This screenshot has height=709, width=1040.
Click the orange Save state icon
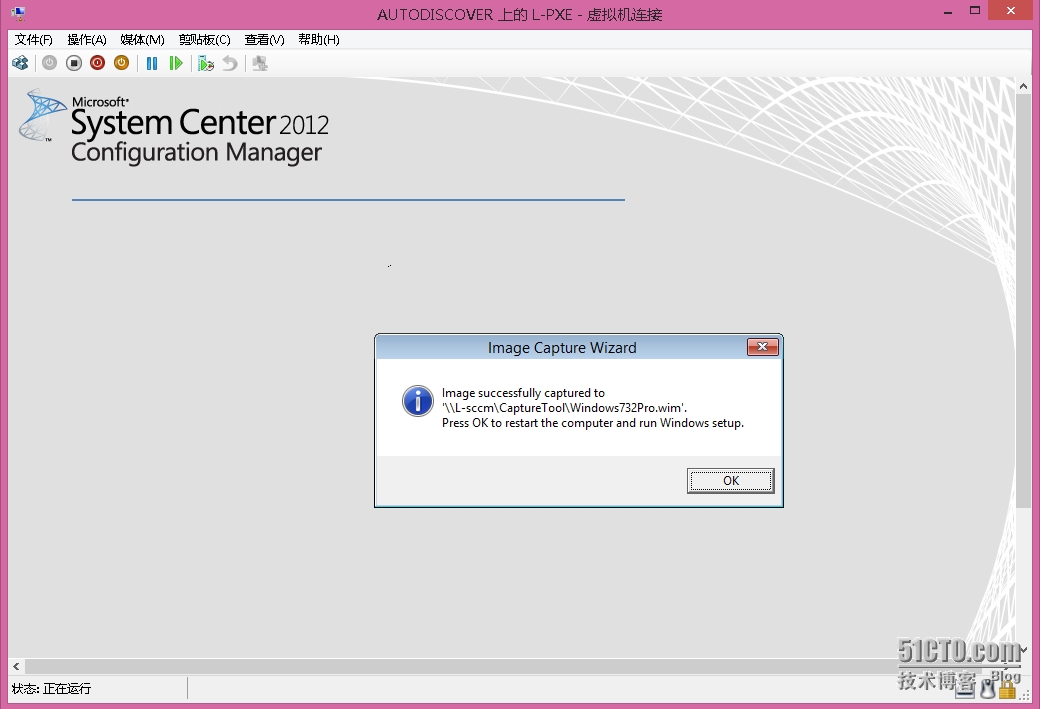pyautogui.click(x=121, y=63)
